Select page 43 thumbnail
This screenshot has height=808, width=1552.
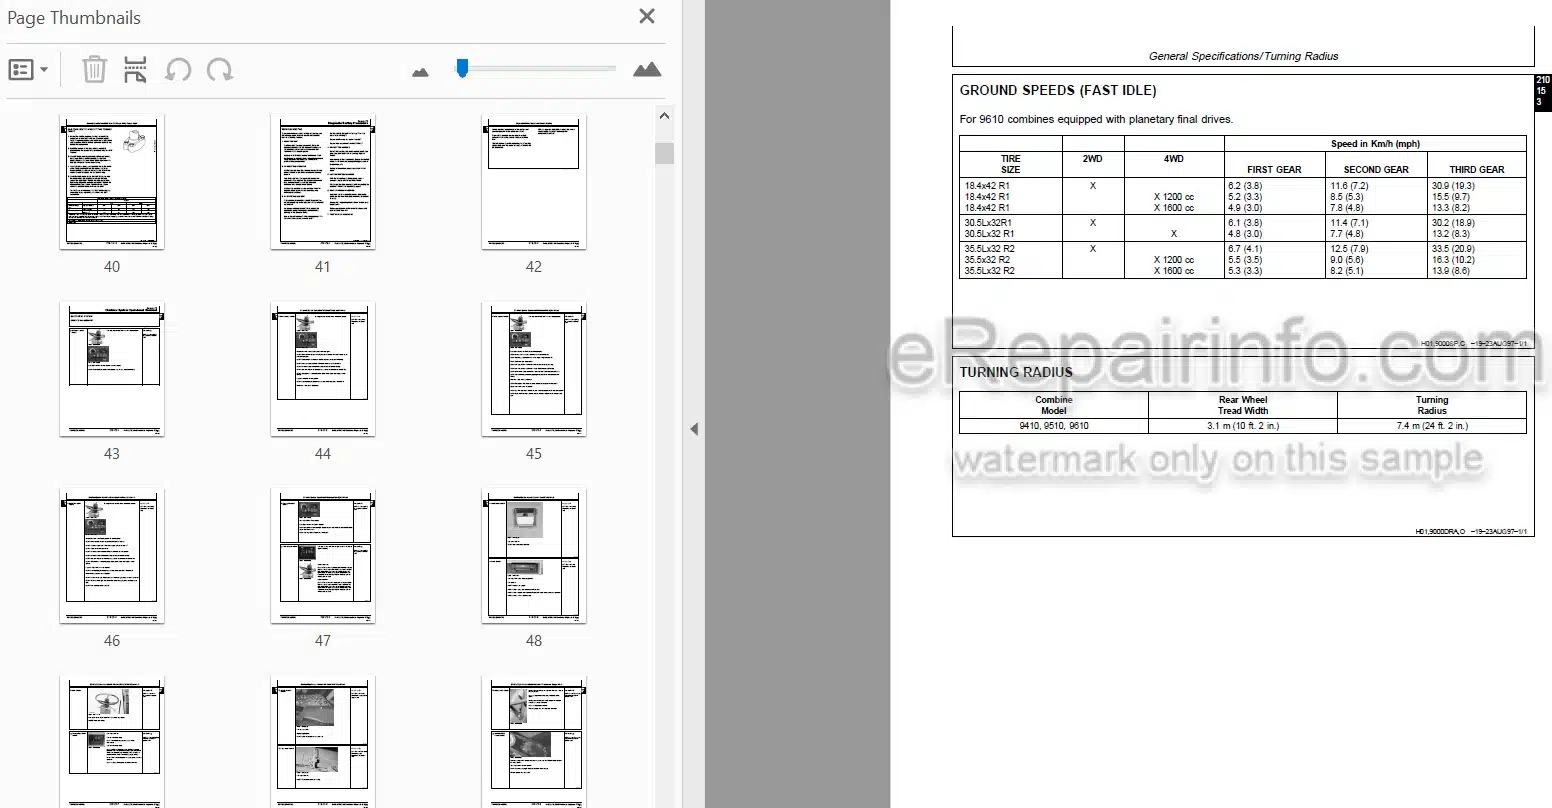coord(112,370)
